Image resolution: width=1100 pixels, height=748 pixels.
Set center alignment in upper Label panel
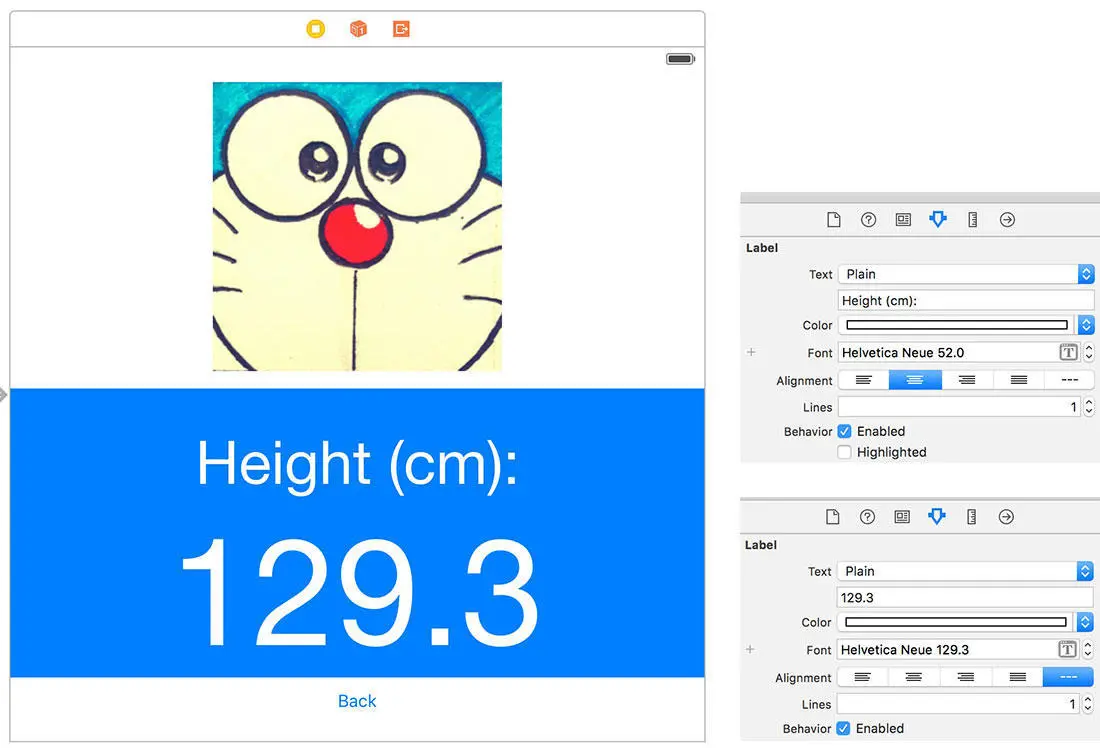point(915,380)
